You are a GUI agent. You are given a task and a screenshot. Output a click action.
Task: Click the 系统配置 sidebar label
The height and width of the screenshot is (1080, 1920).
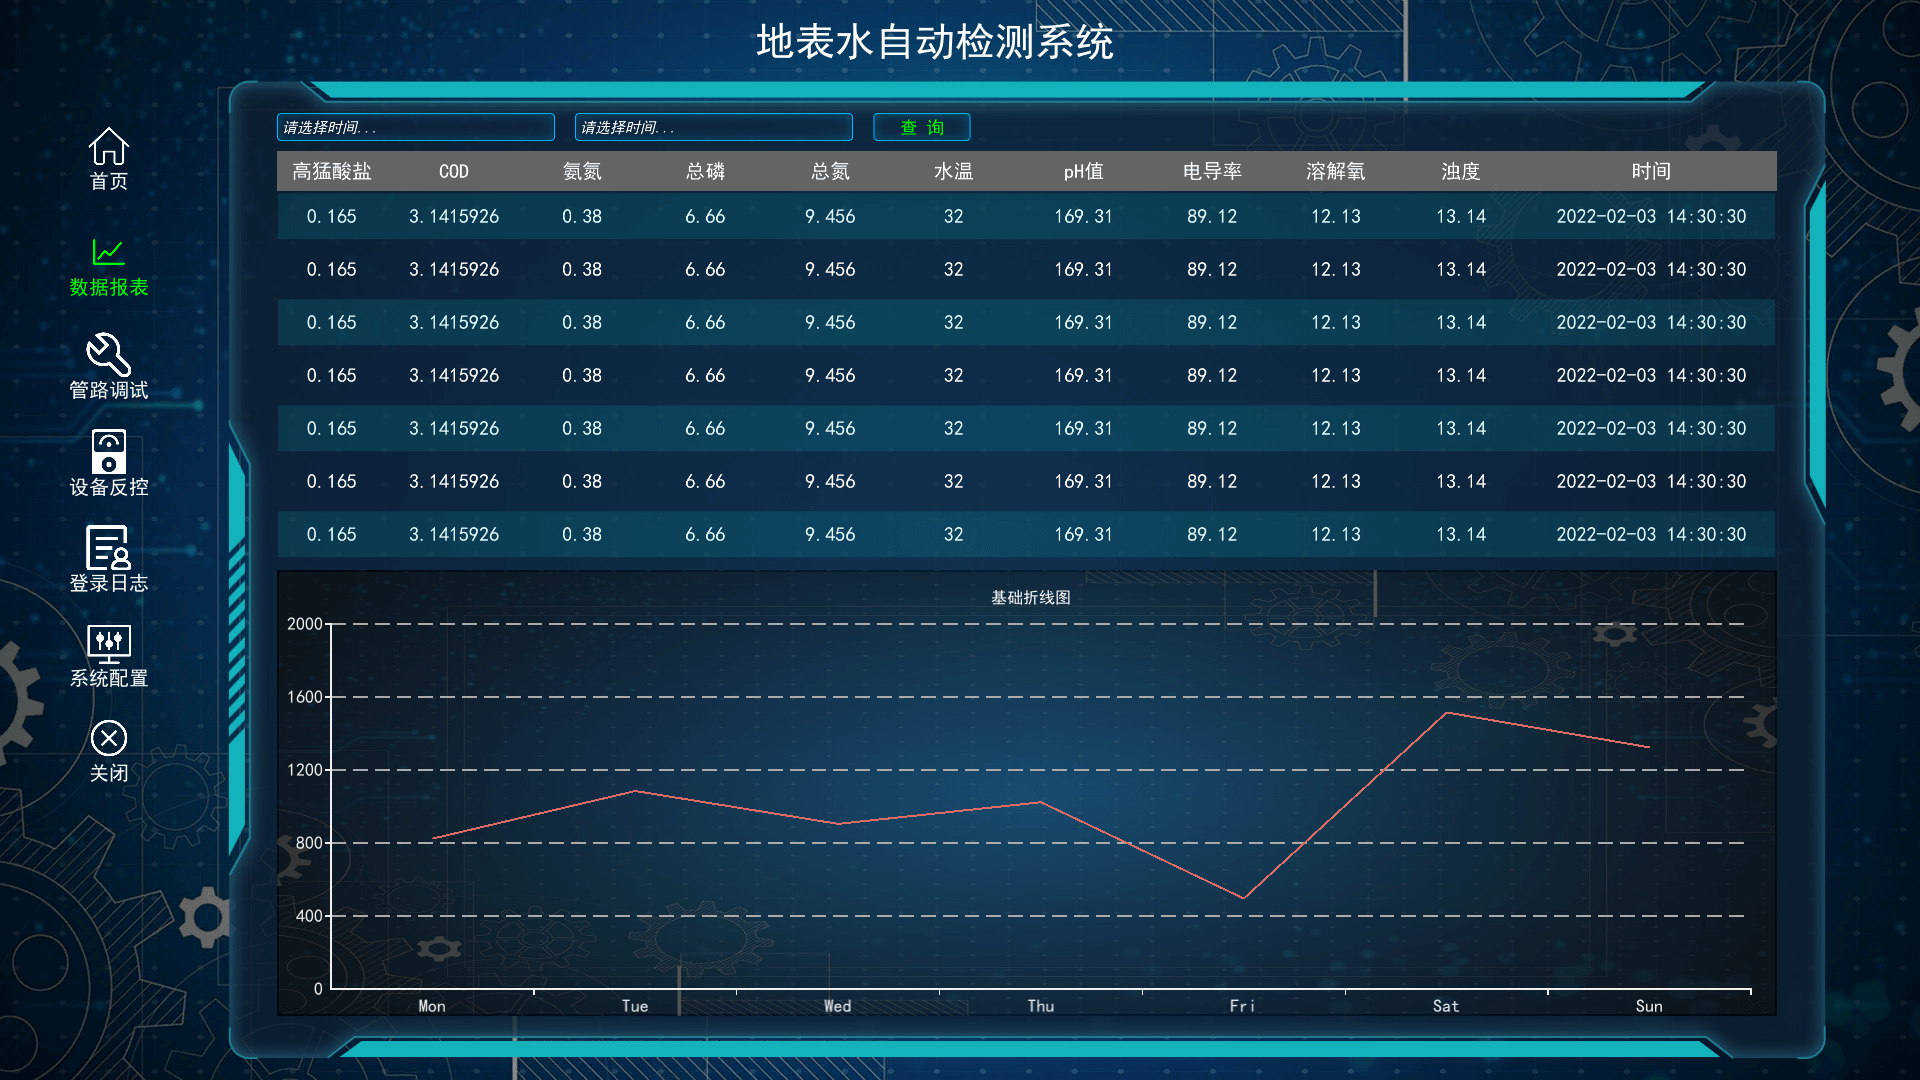[109, 678]
